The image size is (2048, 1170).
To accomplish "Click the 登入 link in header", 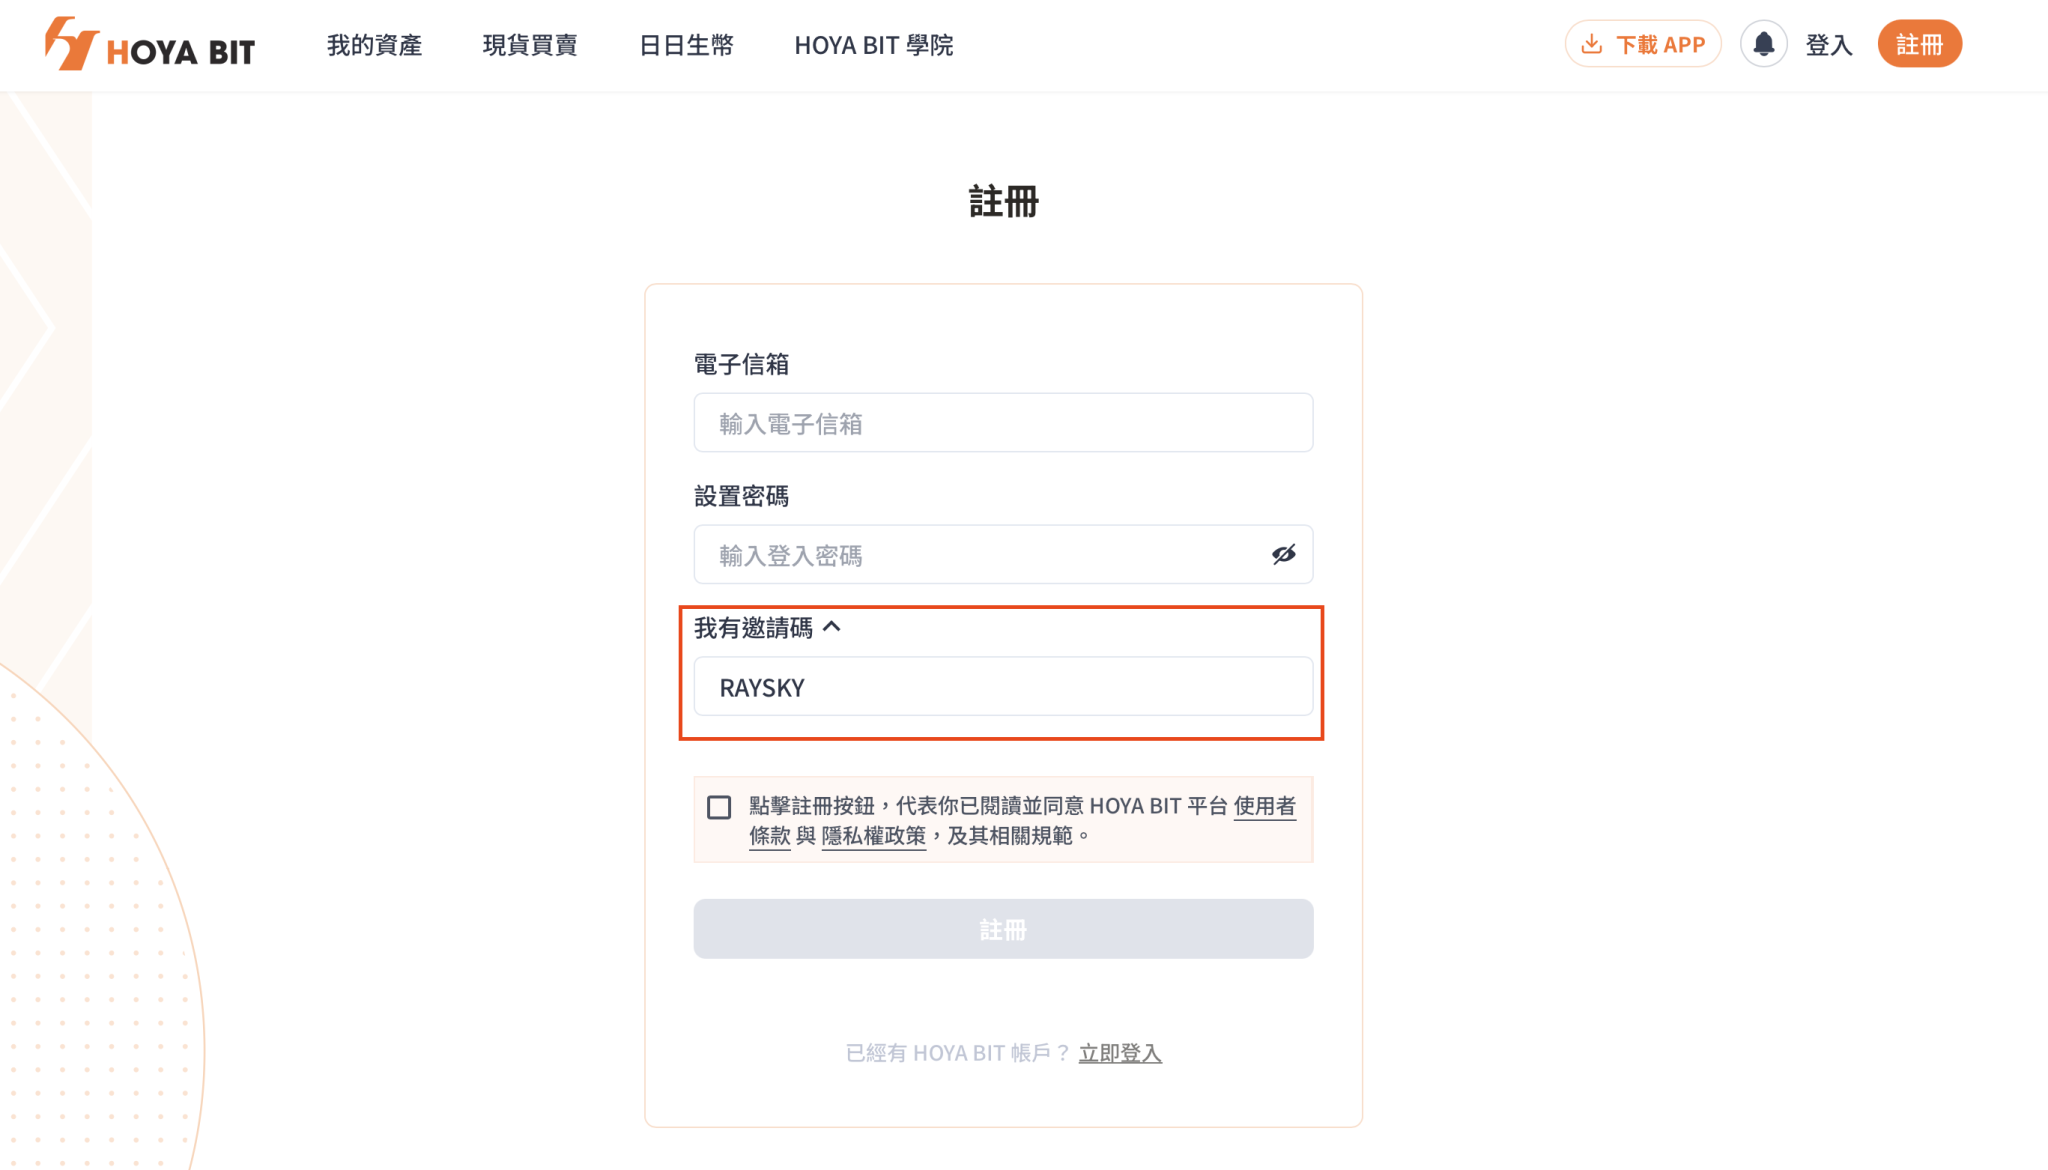I will pyautogui.click(x=1829, y=45).
